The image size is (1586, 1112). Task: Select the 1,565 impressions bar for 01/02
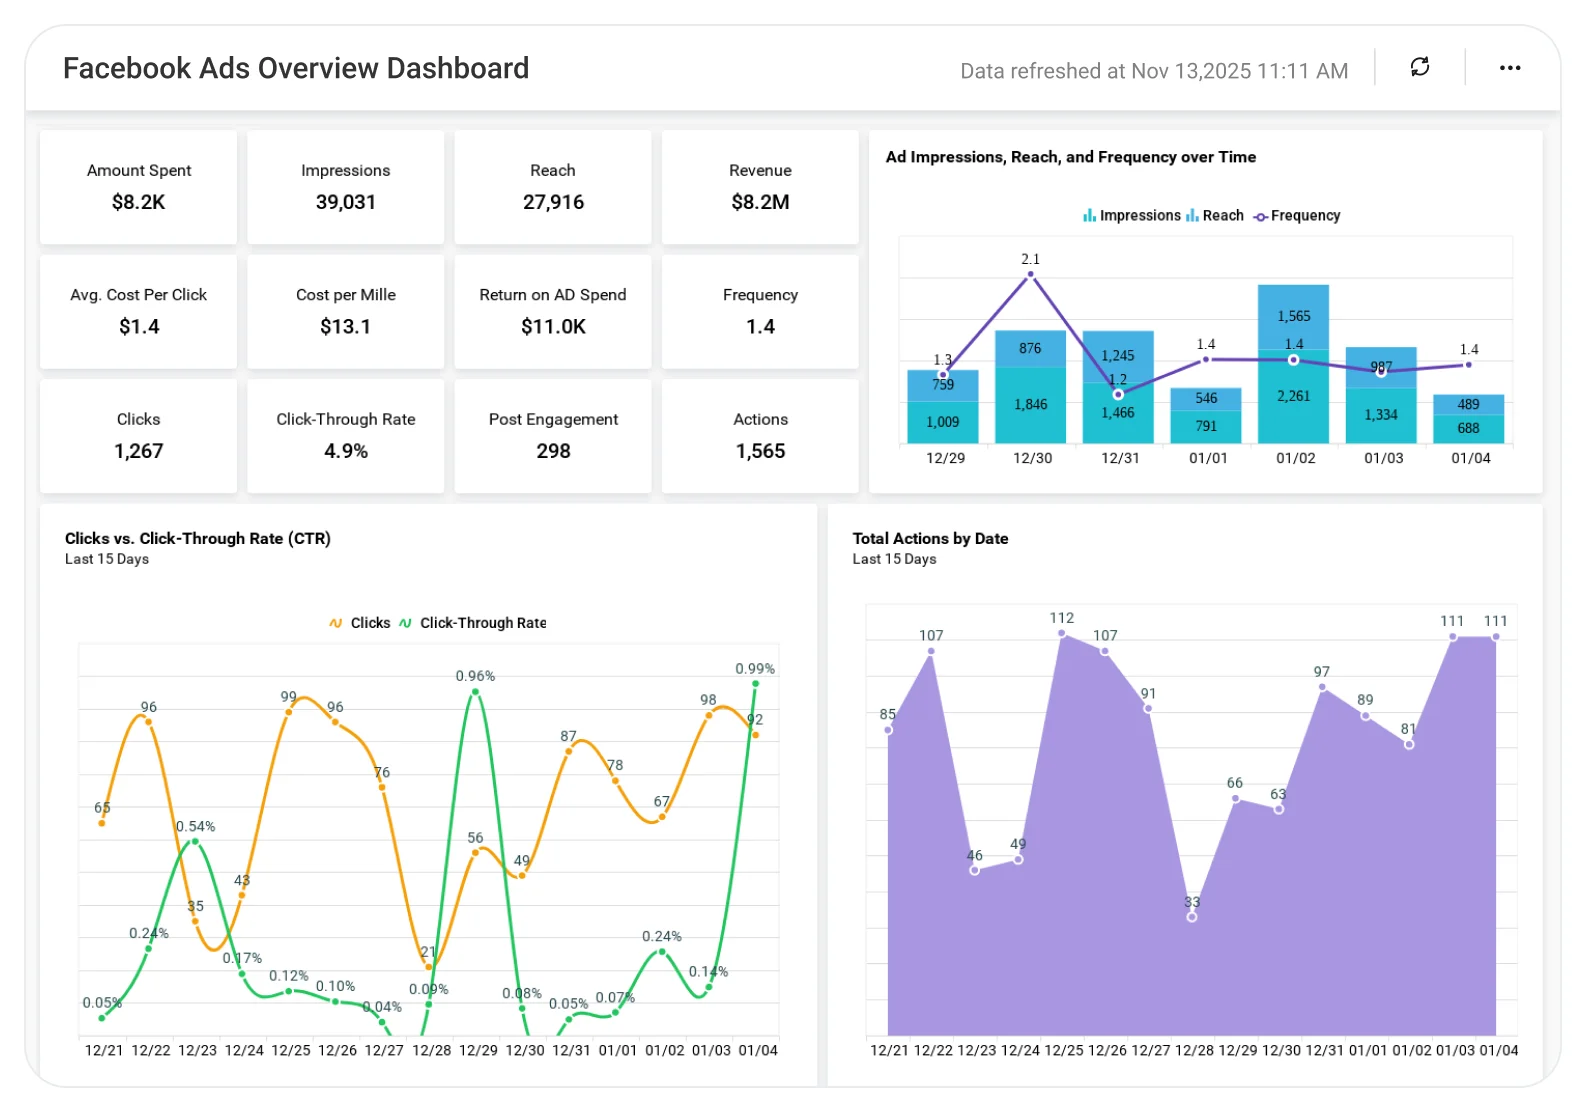(x=1293, y=317)
